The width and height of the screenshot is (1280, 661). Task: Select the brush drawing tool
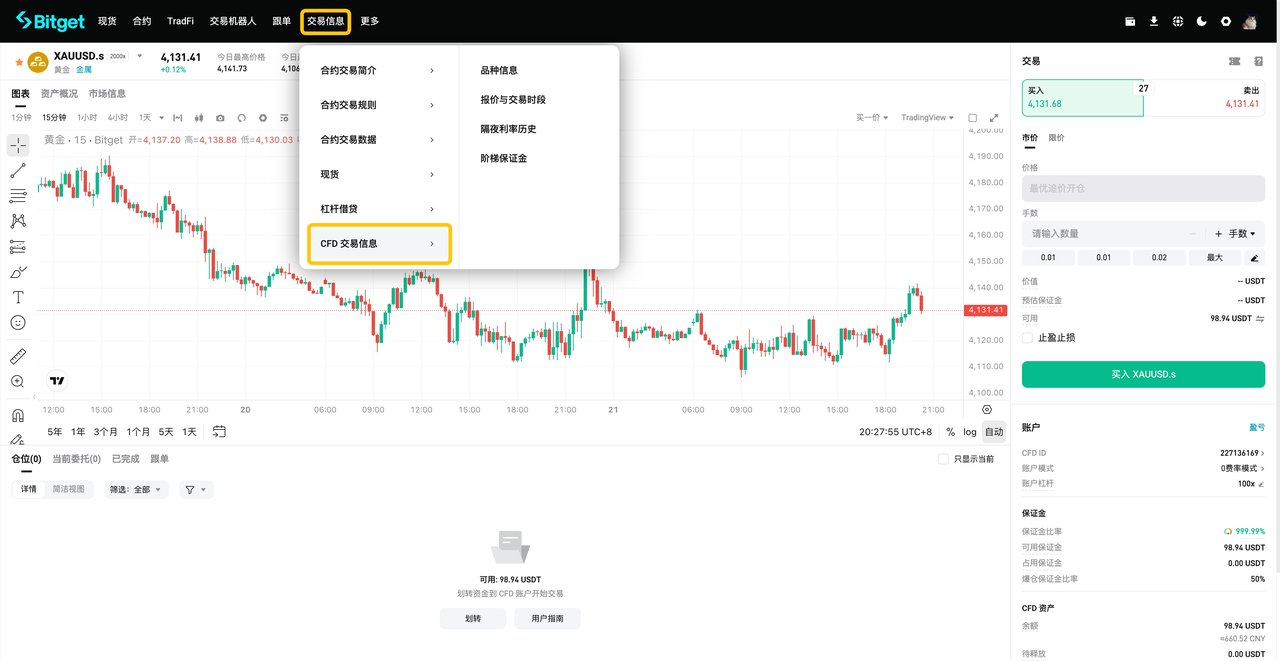(x=18, y=272)
